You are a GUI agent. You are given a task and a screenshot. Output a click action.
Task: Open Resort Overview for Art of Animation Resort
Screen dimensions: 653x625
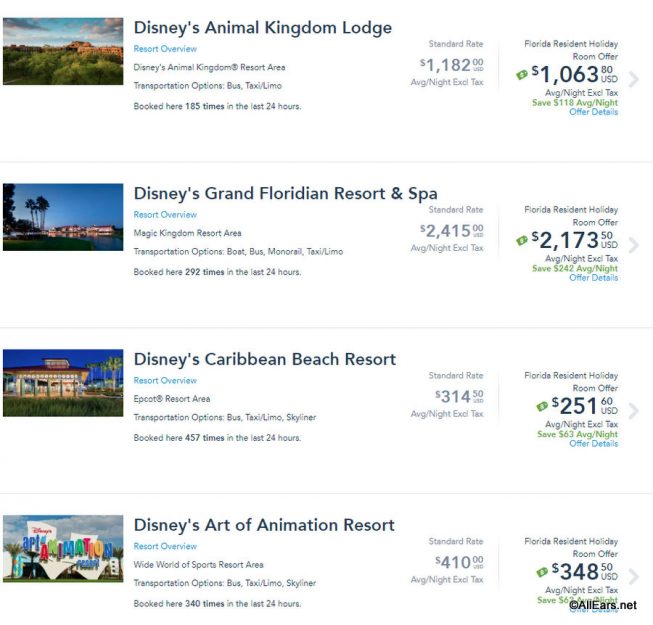point(165,546)
